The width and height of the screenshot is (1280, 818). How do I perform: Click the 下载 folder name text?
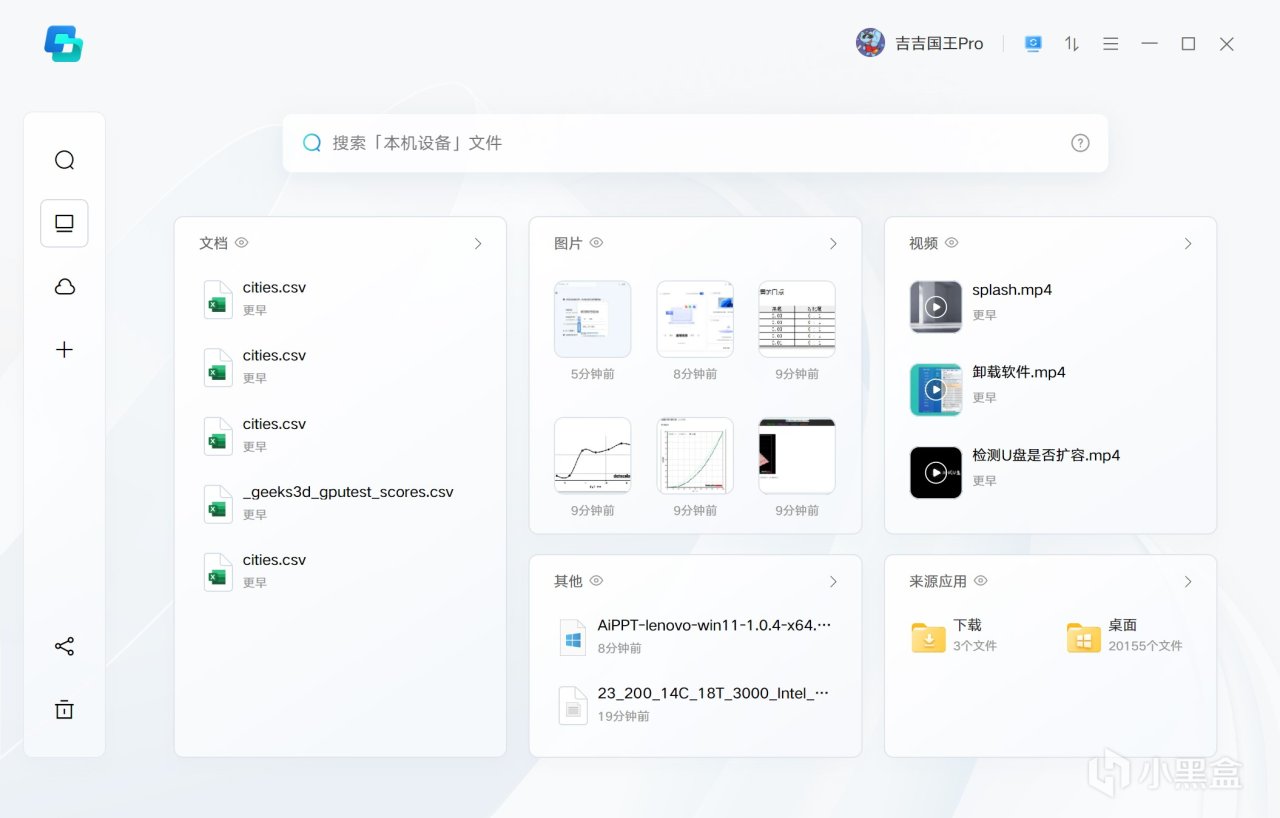pyautogui.click(x=967, y=625)
